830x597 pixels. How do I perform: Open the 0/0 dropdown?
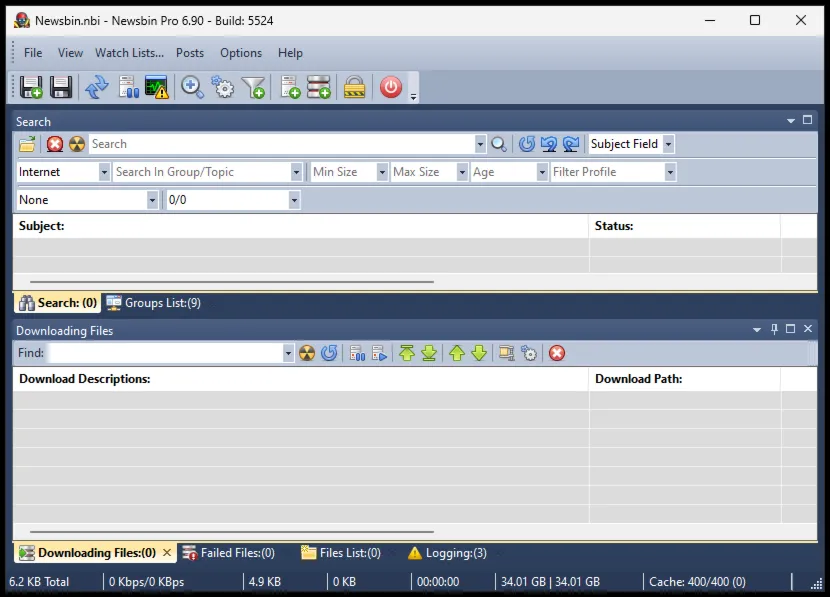click(x=294, y=200)
